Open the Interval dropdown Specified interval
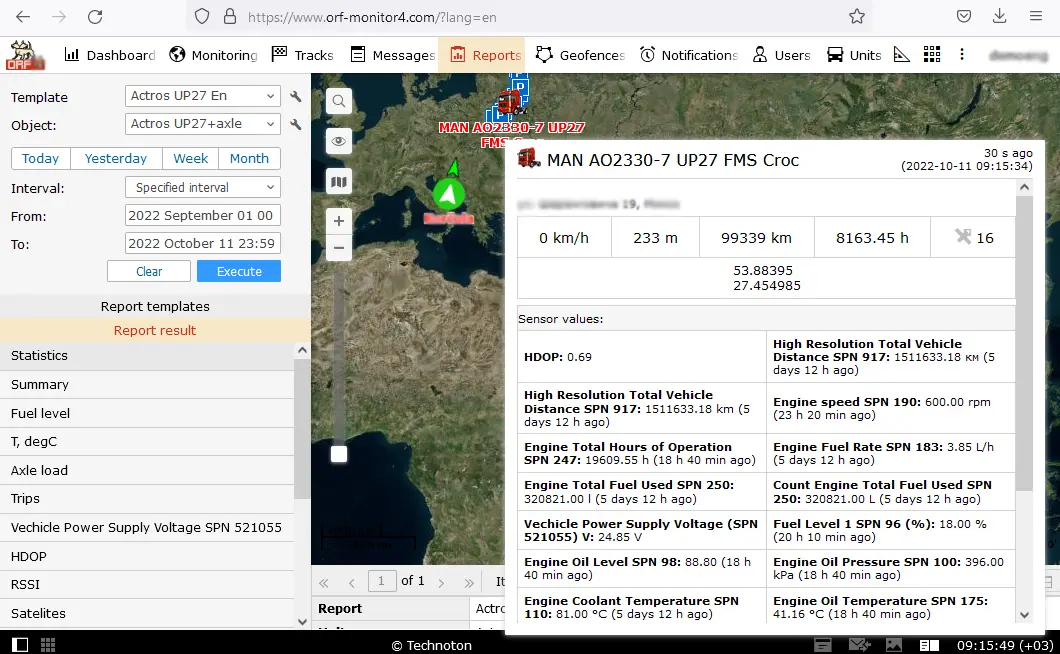 [x=203, y=188]
